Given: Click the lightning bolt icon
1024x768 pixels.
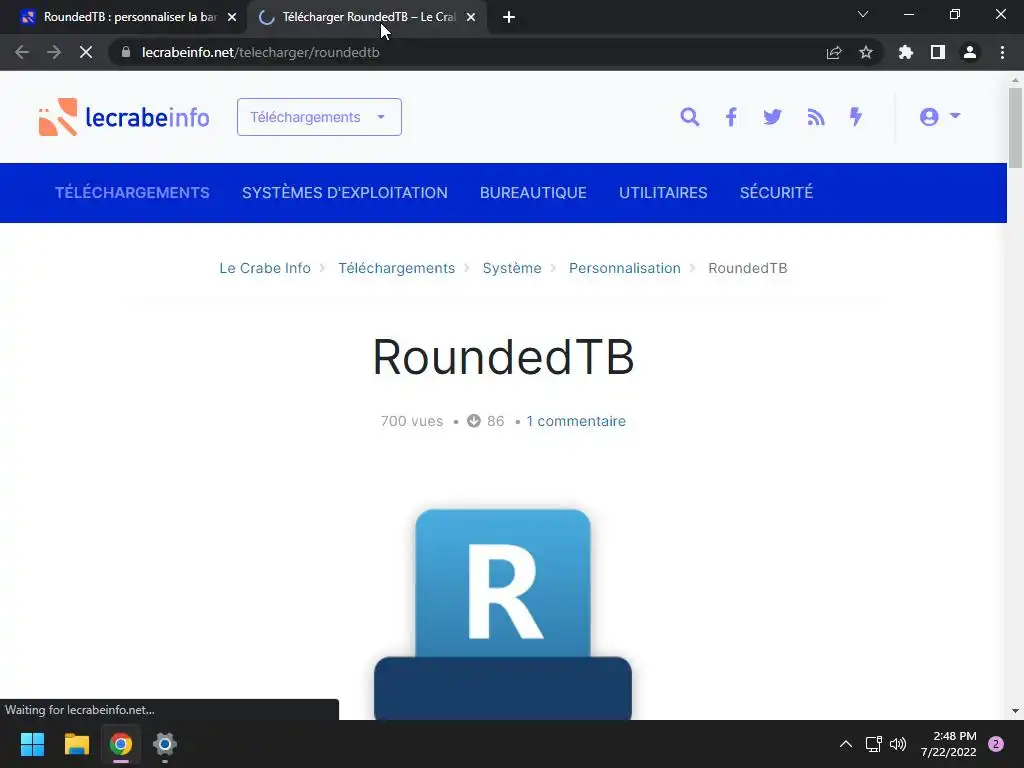Looking at the screenshot, I should [856, 117].
